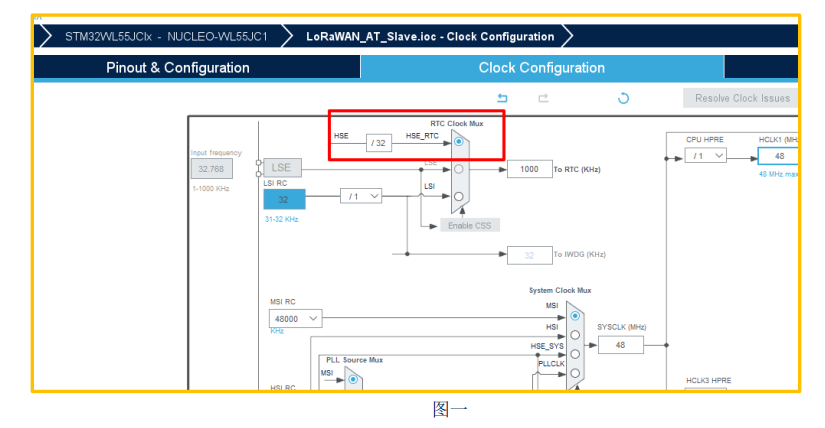825x428 pixels.
Task: Open LoRaWAN_AT_Slave.ioc Clock Configuration breadcrumb
Action: [x=430, y=37]
